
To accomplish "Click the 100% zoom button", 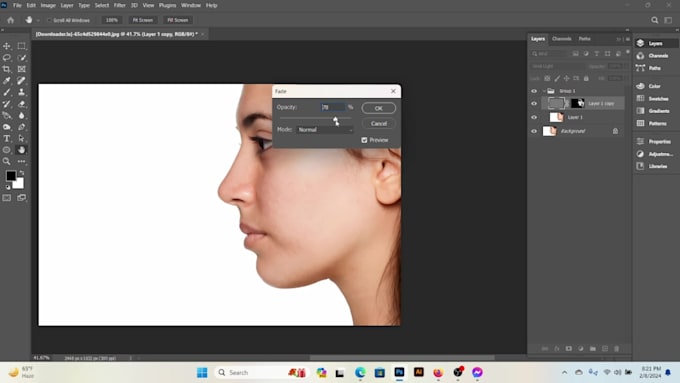I will (x=111, y=20).
